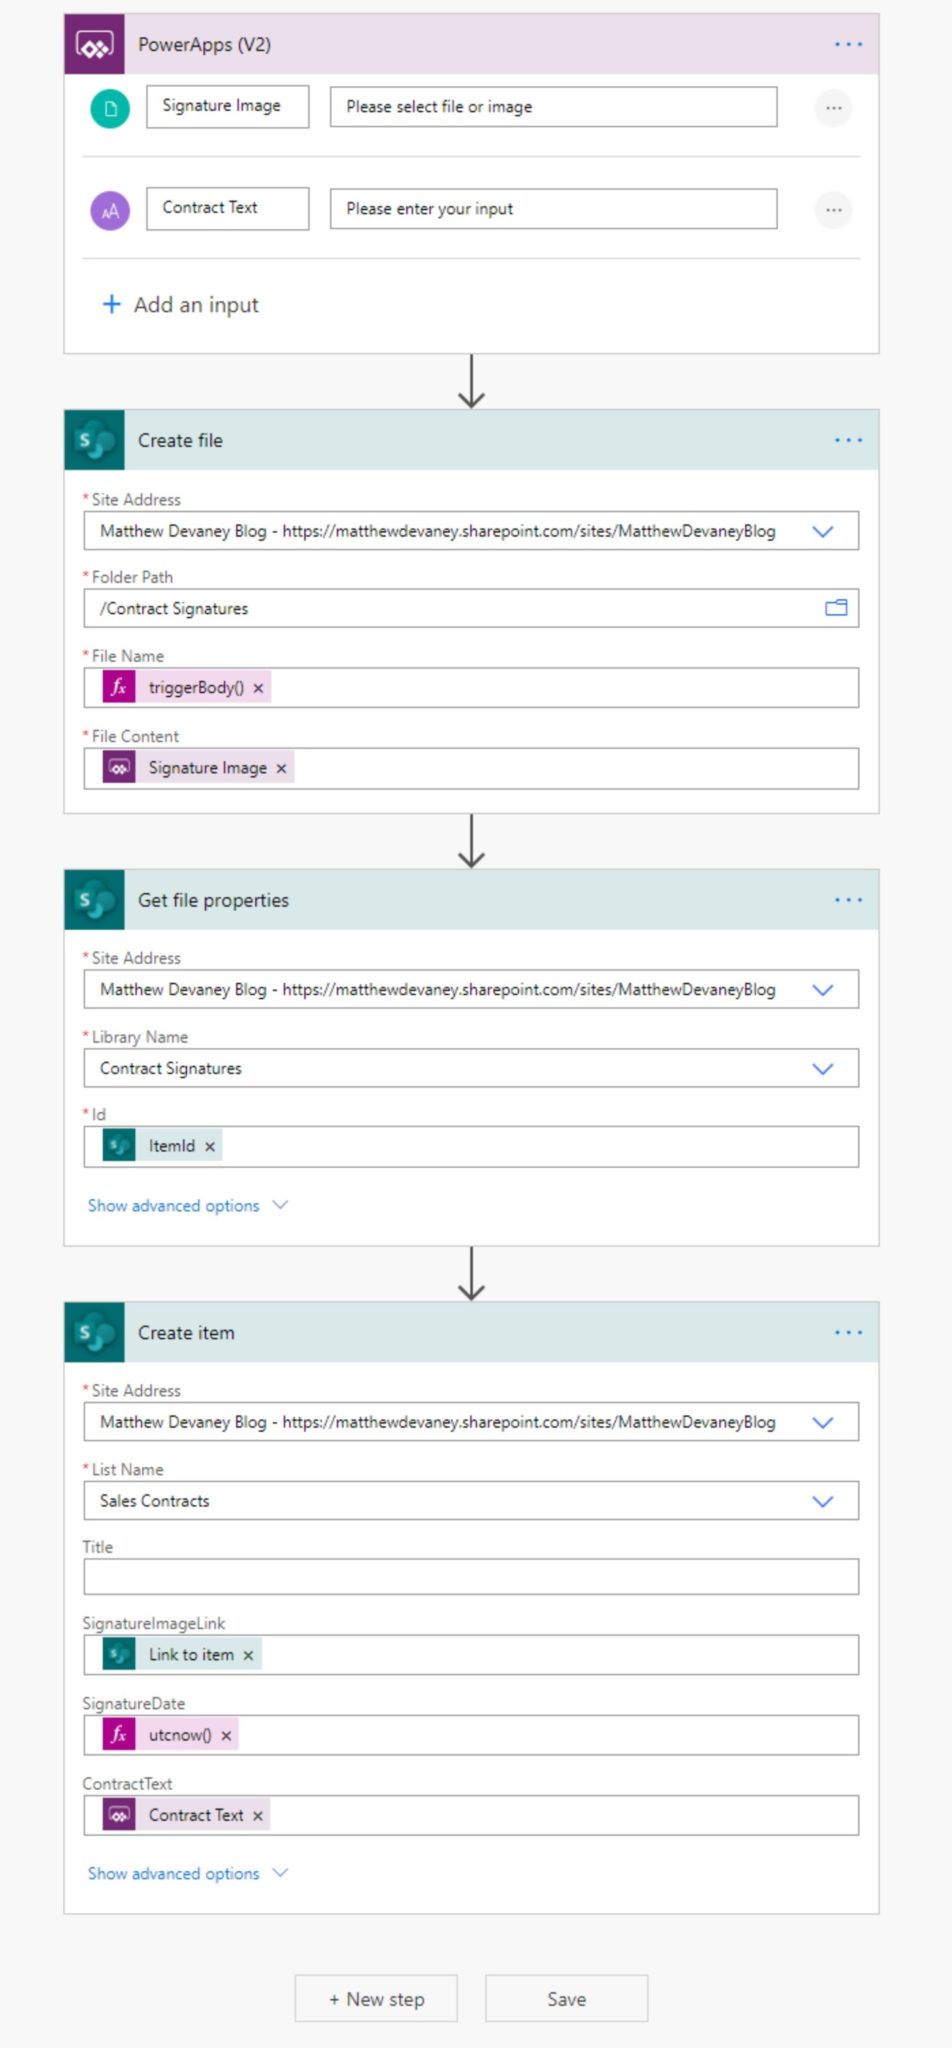Click the Contract Text text input icon
The image size is (952, 2048).
110,209
